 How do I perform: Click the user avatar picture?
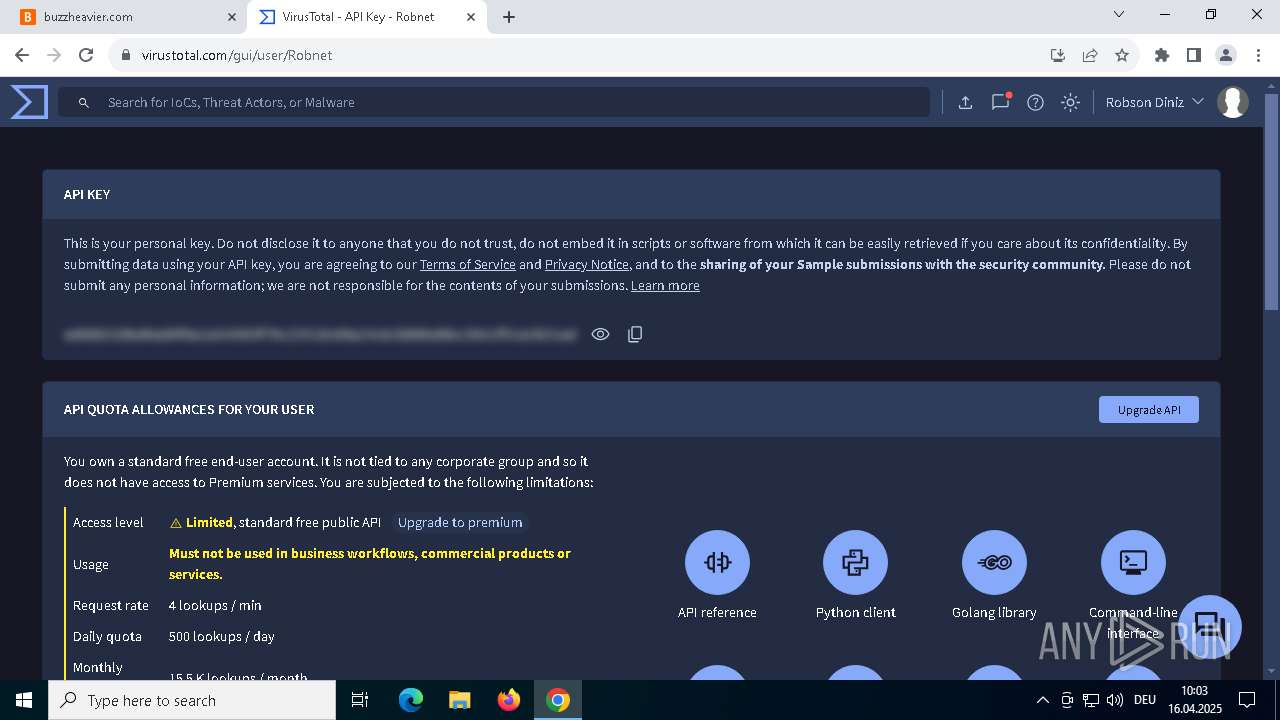(1233, 102)
